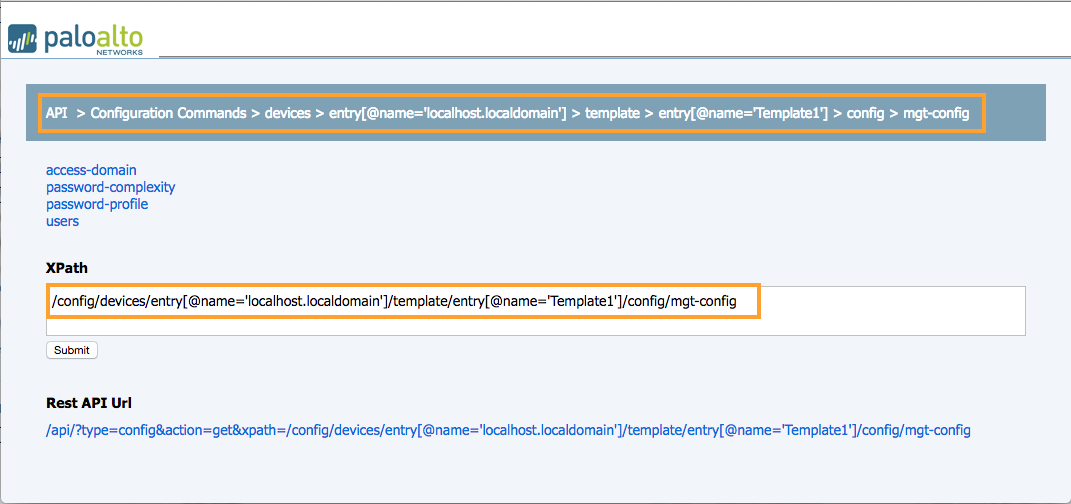Navigate to the devices breadcrumb item
Screen dimensions: 1071x504
pyautogui.click(x=286, y=113)
